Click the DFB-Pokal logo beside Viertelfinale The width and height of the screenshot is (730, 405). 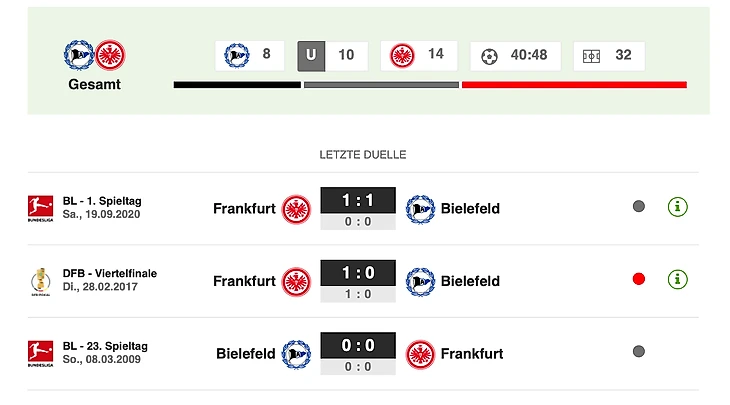pyautogui.click(x=39, y=280)
